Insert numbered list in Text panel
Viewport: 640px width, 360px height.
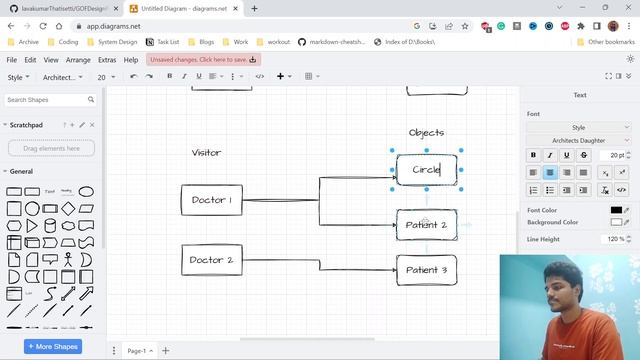tap(533, 190)
